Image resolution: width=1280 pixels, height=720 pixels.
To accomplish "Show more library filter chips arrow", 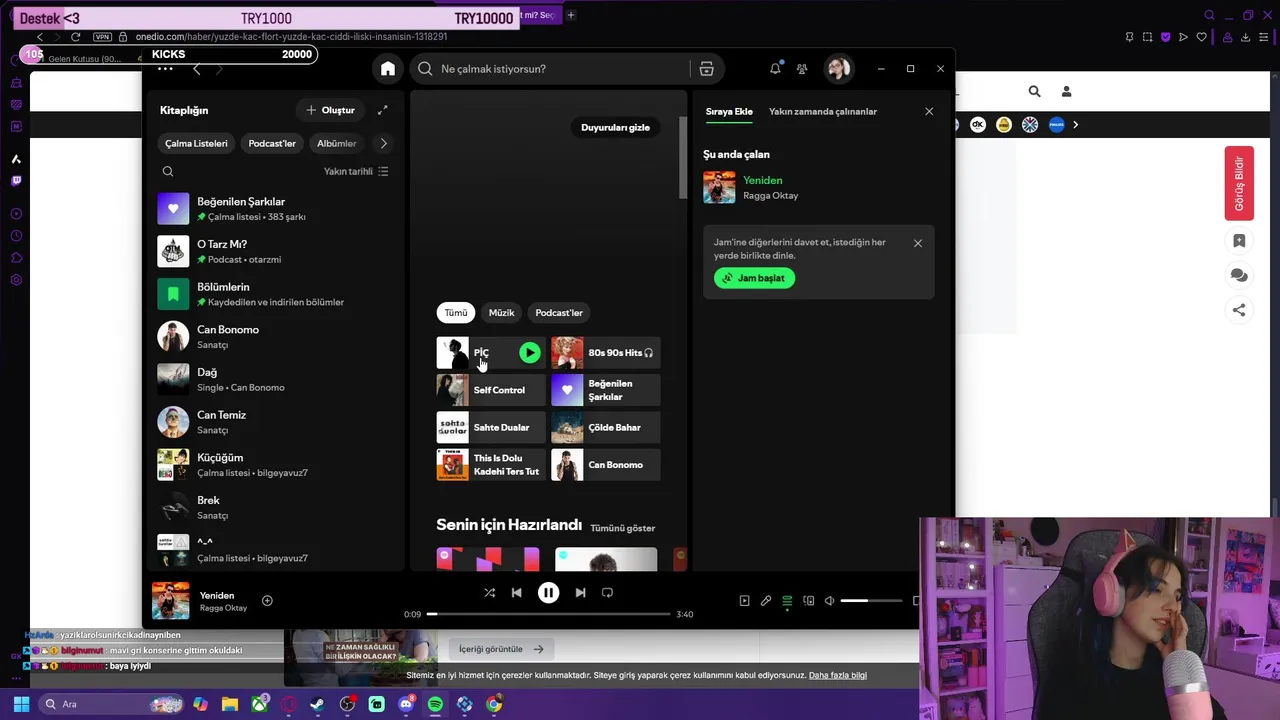I will click(x=383, y=143).
